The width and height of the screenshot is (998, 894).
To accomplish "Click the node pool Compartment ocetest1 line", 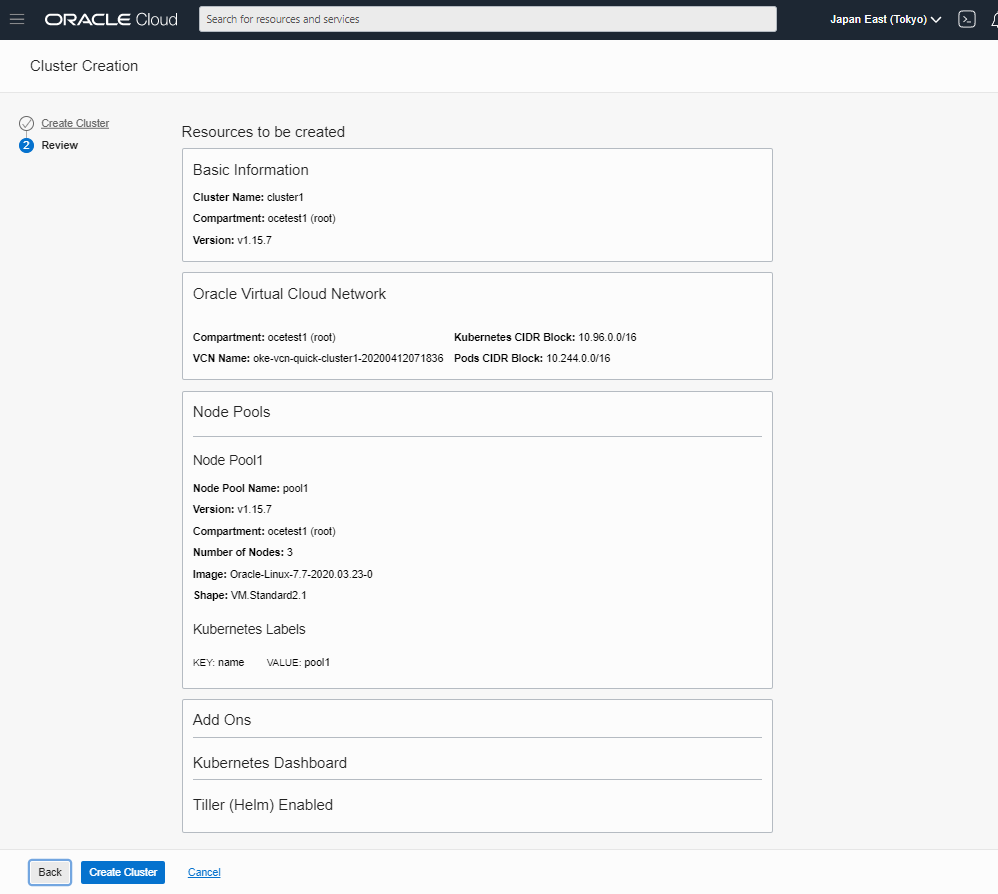I will coord(264,531).
